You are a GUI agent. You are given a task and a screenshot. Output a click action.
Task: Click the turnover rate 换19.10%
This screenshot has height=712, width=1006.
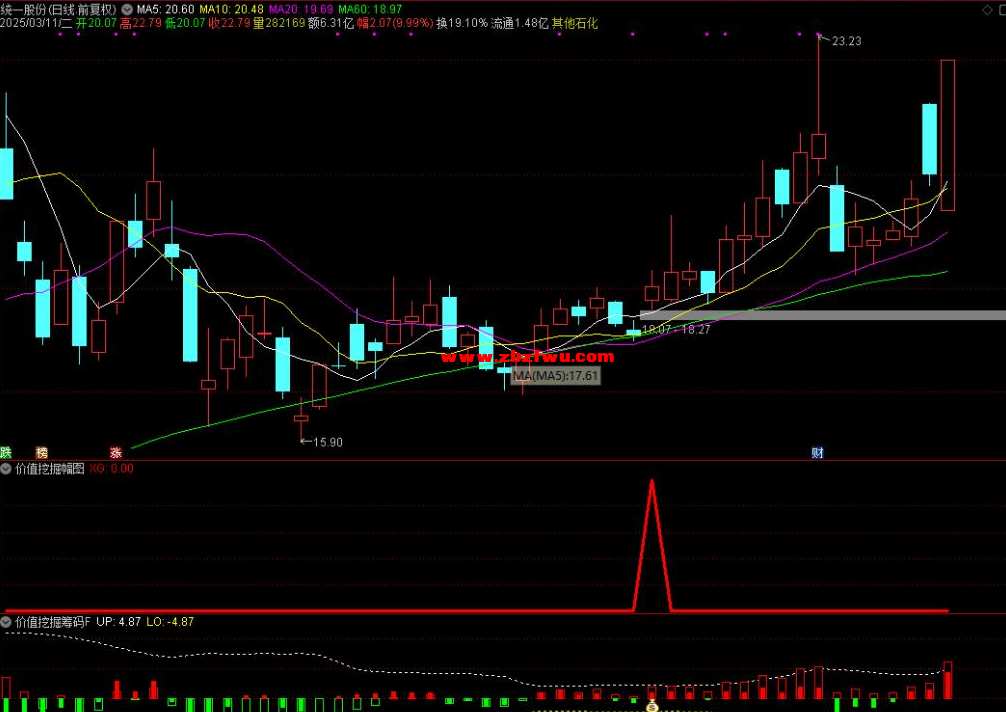(x=462, y=24)
